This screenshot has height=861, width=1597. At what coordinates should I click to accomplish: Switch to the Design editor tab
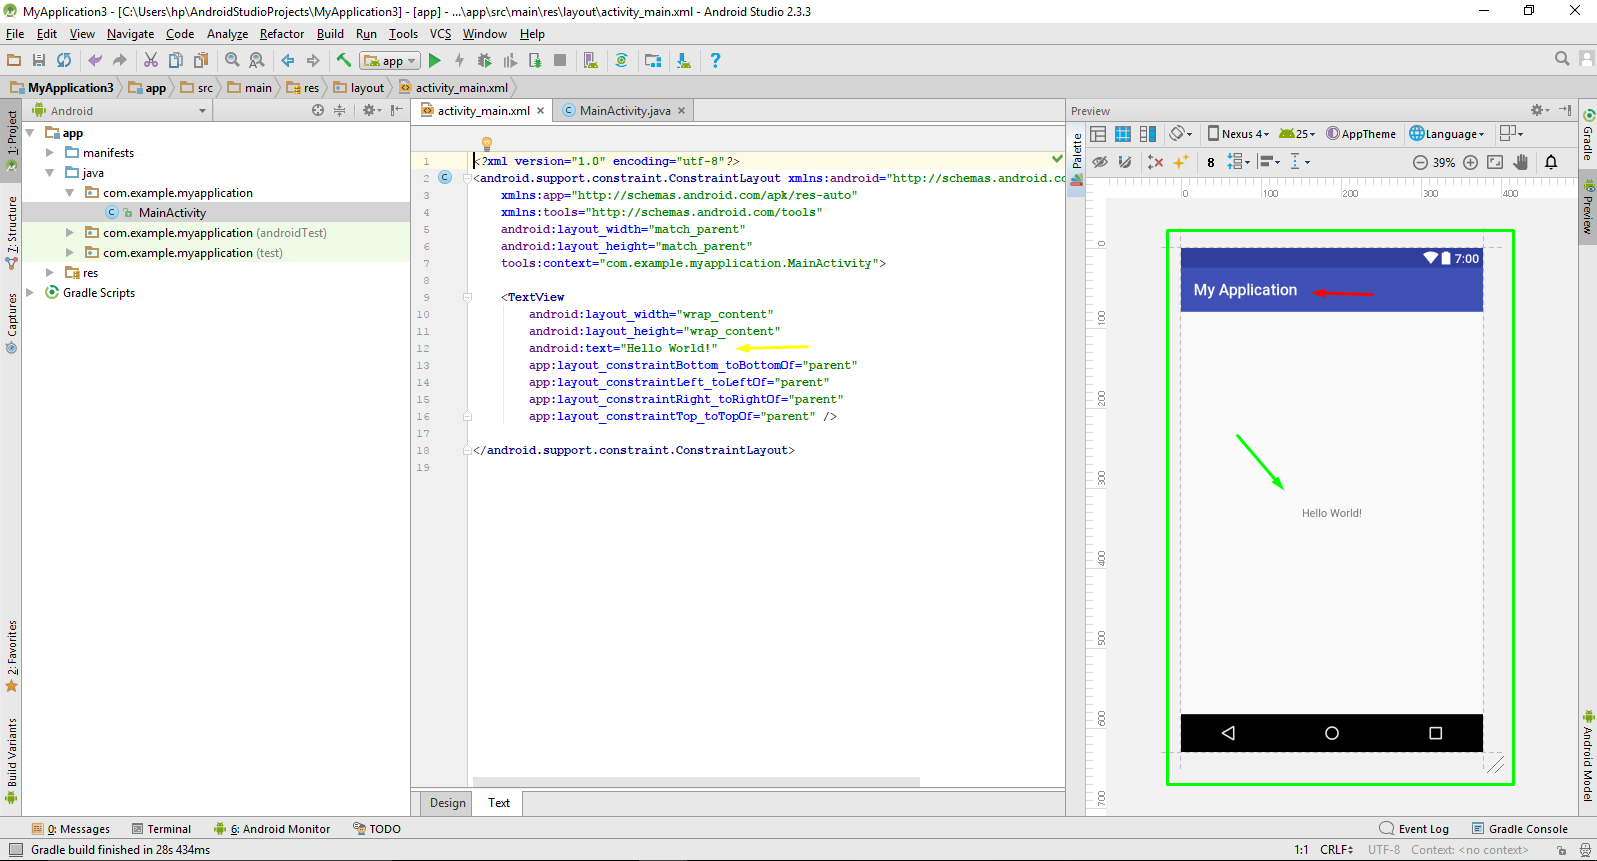tap(447, 803)
